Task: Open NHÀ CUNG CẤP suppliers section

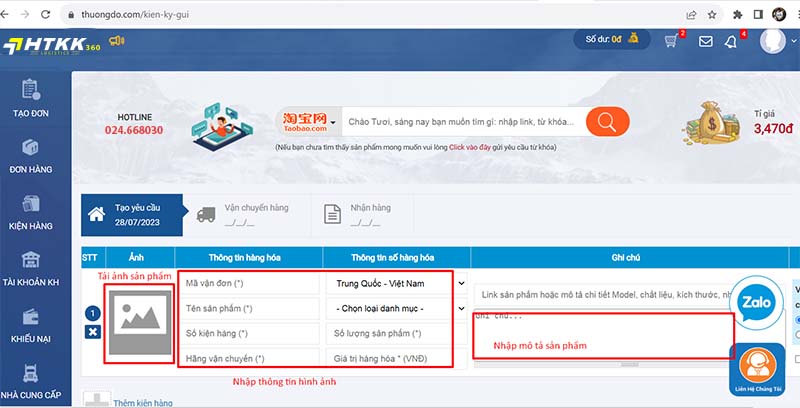Action: (31, 381)
